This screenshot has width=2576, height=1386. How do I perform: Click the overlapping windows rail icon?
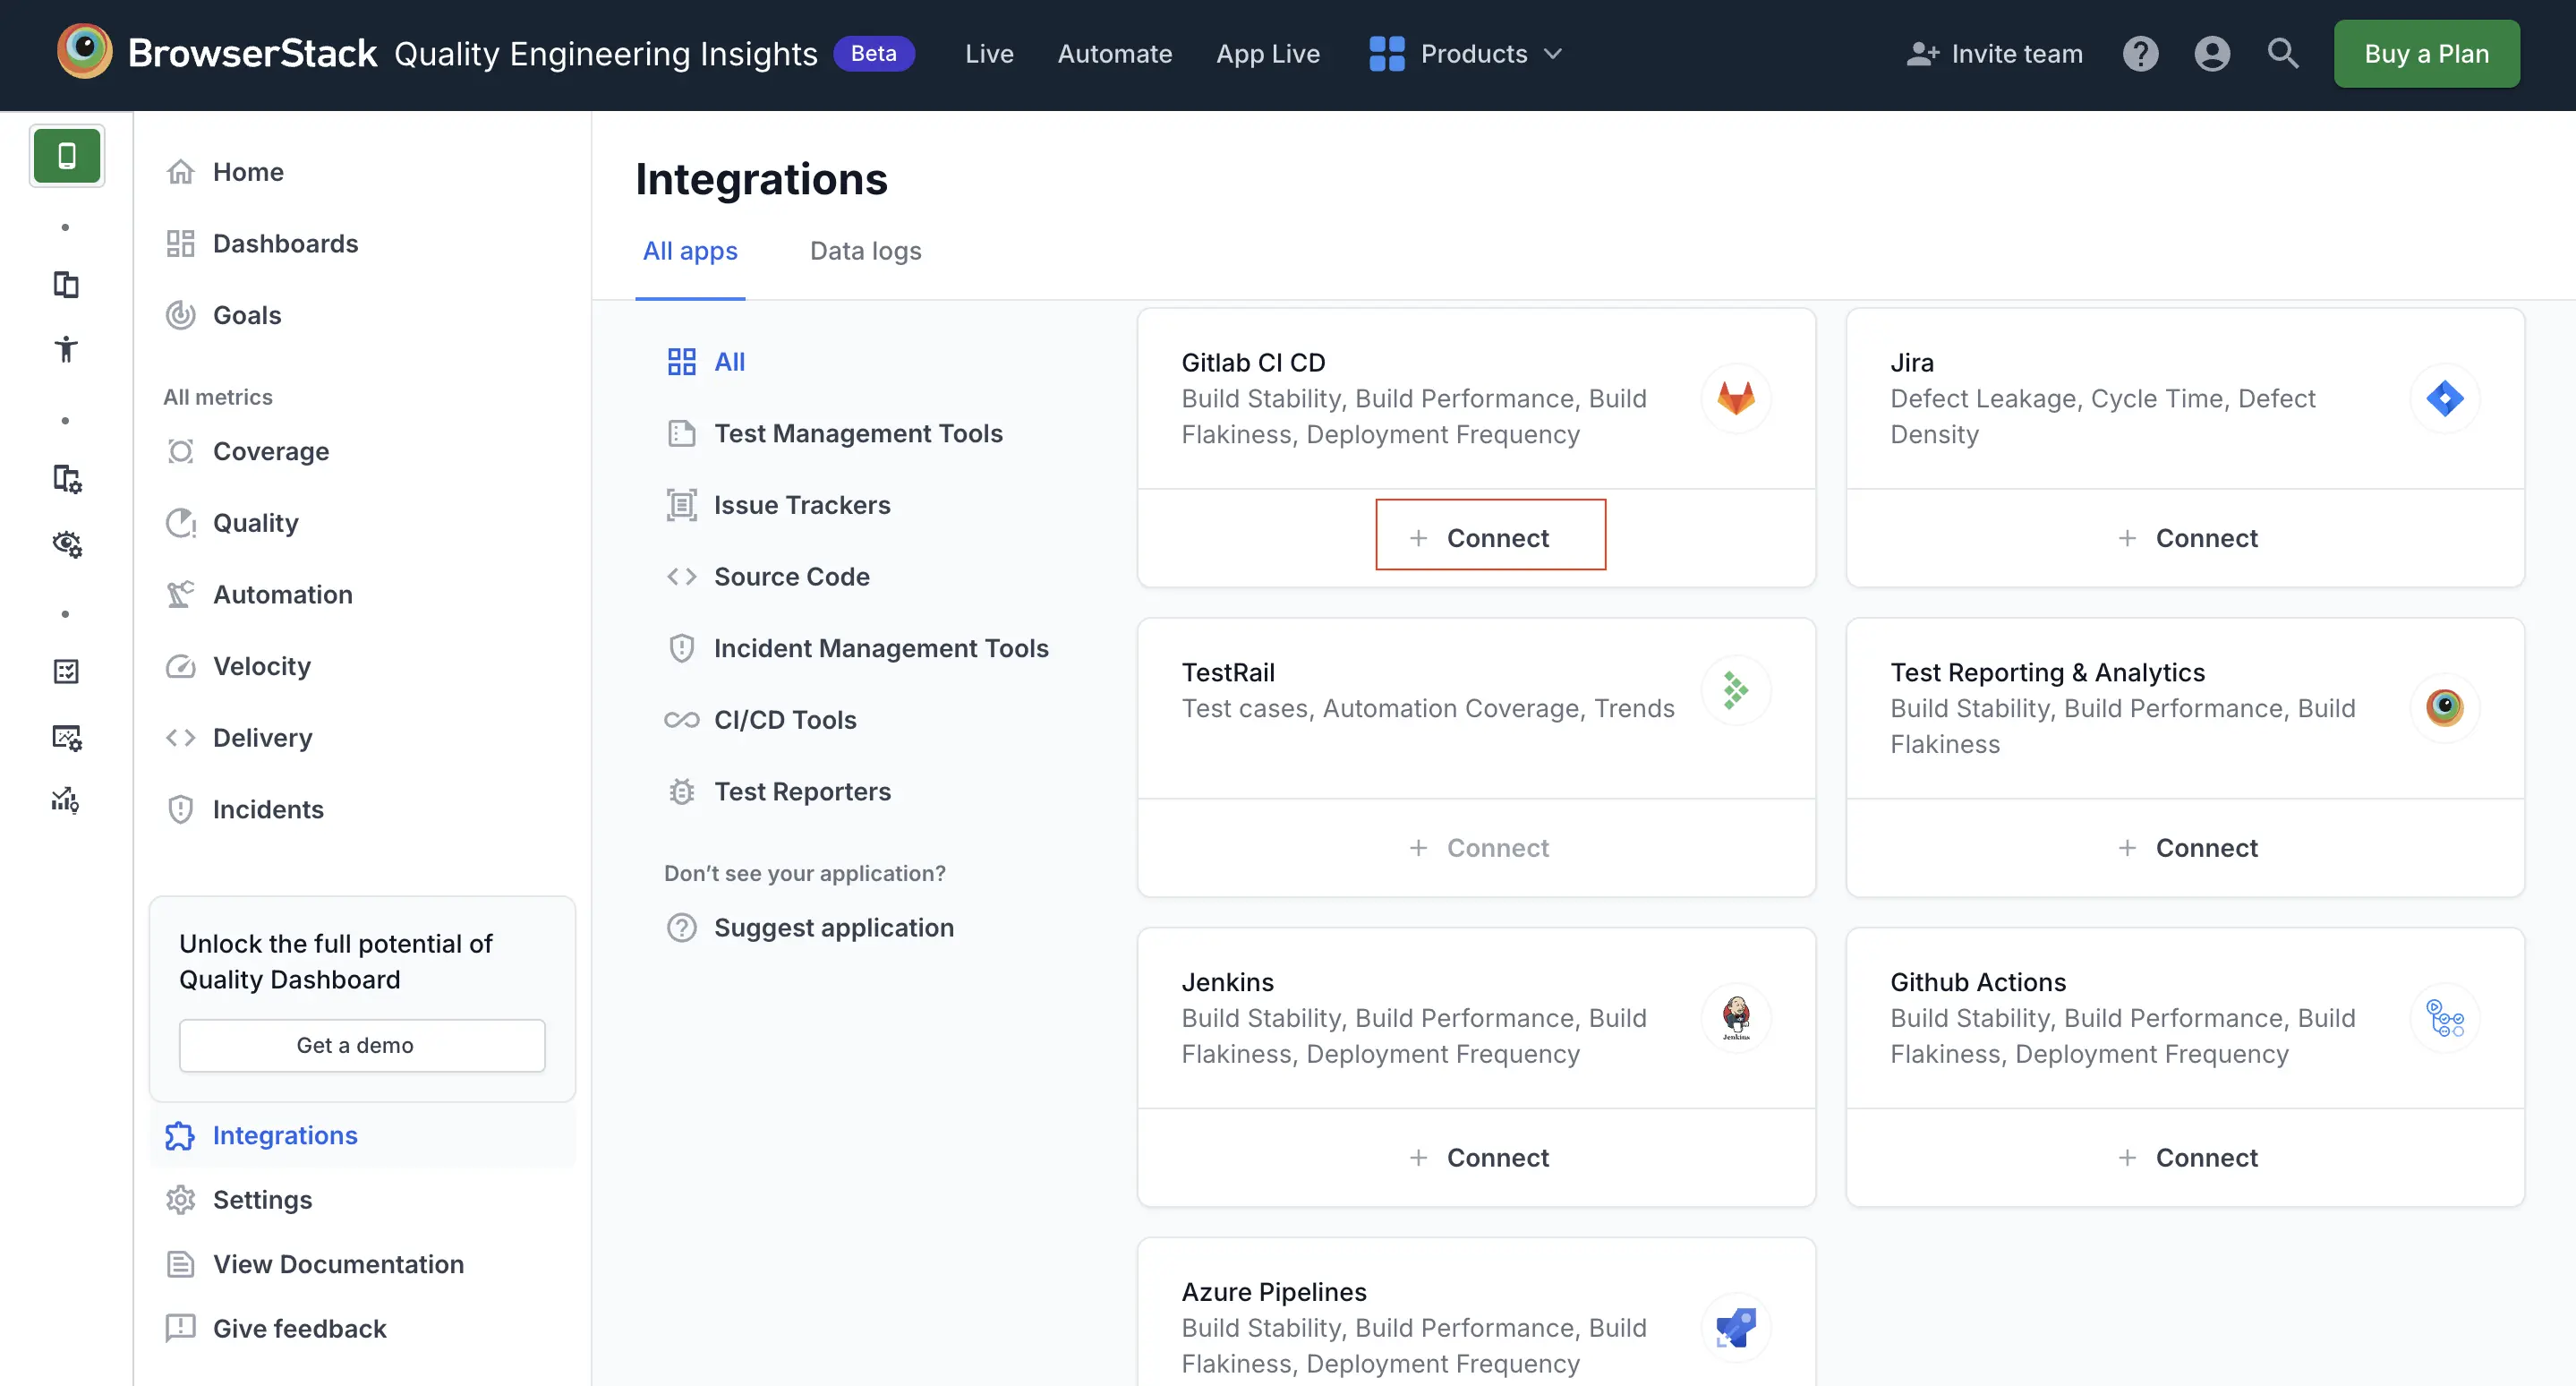[x=66, y=285]
